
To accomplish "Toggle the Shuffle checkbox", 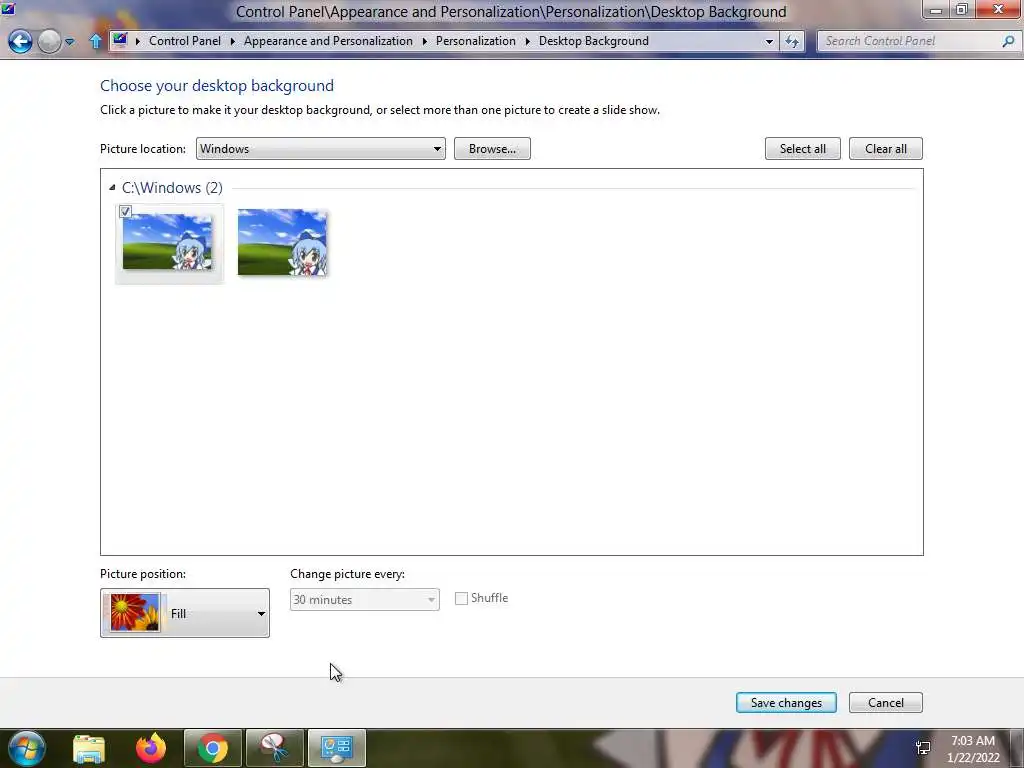I will click(462, 598).
